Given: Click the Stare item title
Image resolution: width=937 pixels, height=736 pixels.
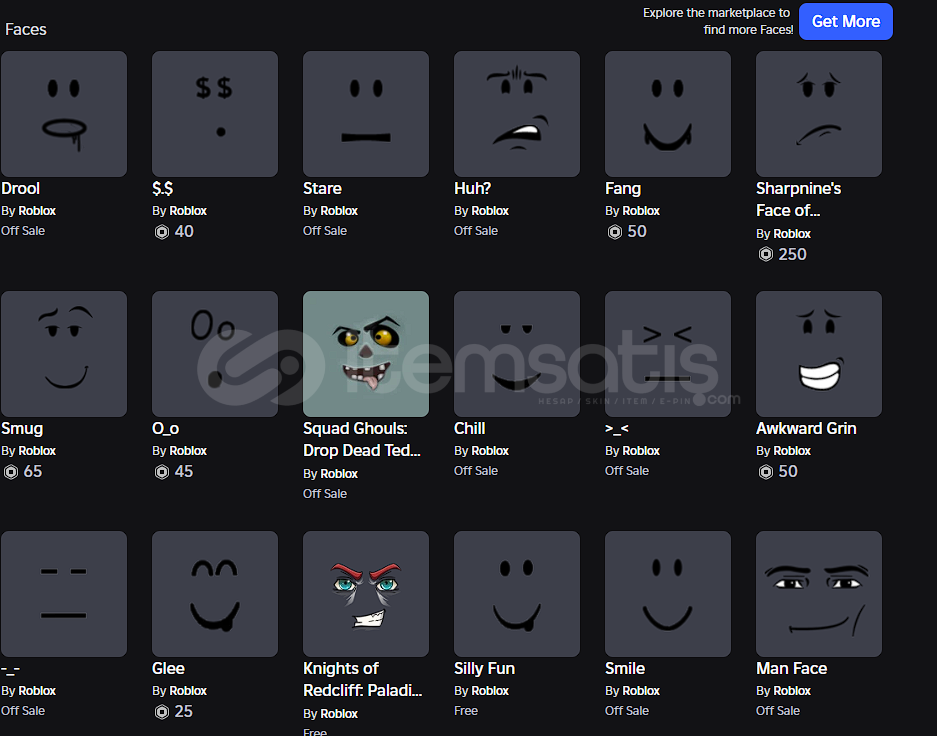Looking at the screenshot, I should click(x=322, y=189).
